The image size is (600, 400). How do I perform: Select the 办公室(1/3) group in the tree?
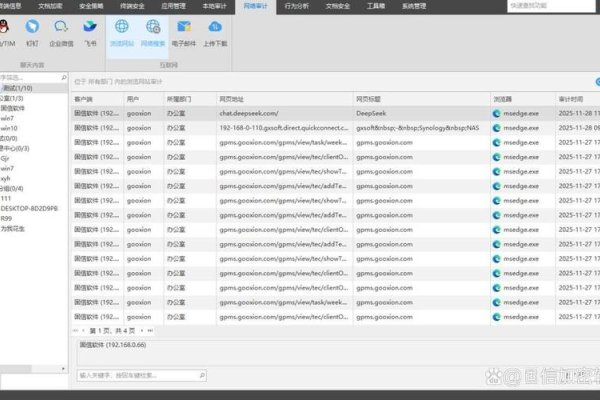pos(11,98)
